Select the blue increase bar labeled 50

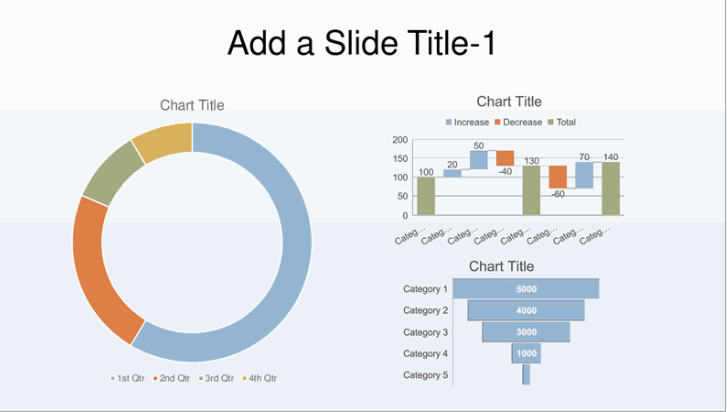[x=479, y=160]
